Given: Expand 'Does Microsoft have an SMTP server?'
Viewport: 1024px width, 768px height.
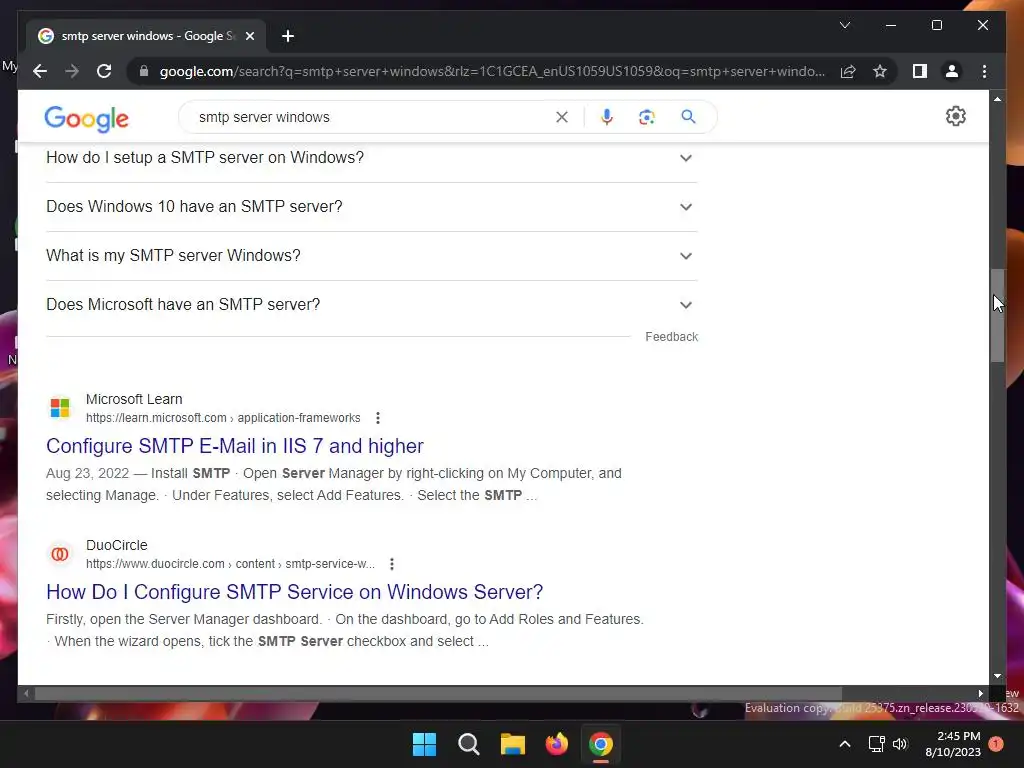Looking at the screenshot, I should point(372,304).
